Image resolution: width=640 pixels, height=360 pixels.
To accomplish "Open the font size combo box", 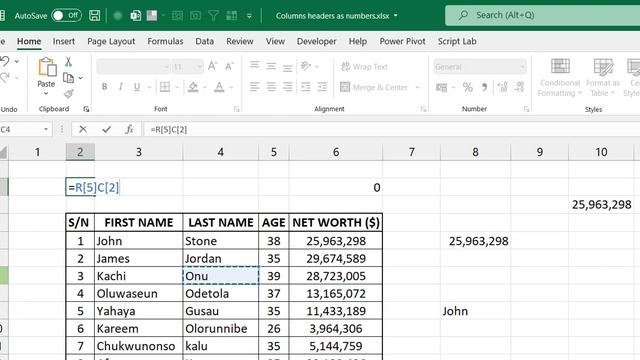I will tap(187, 67).
